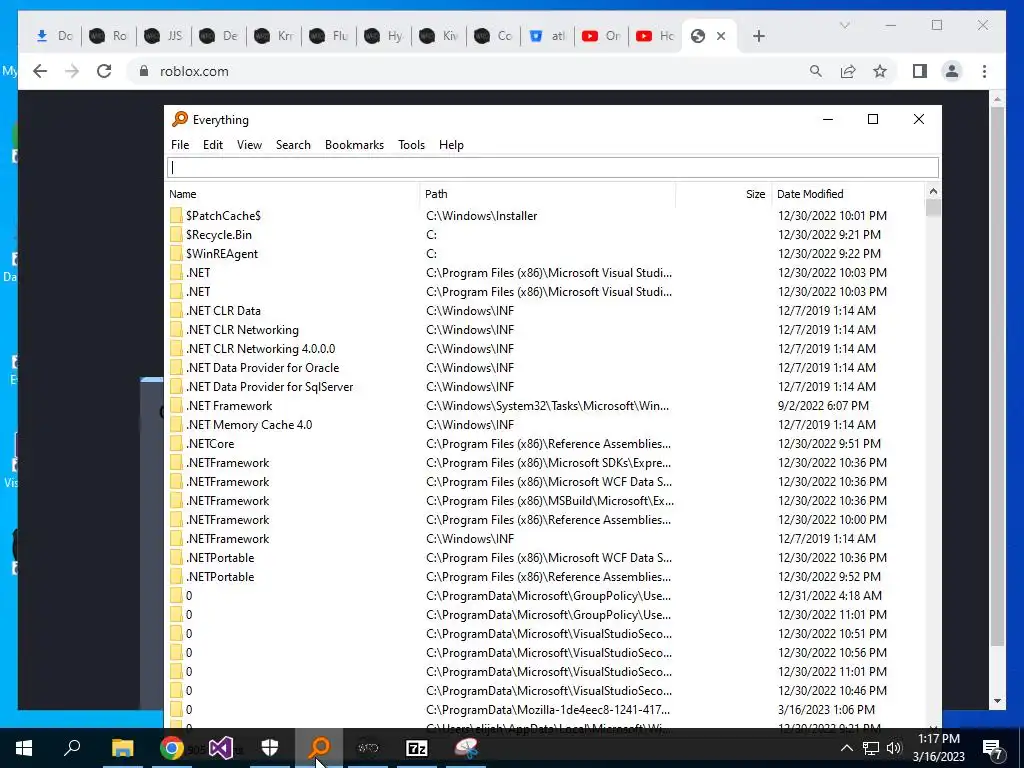Switch to the 'atl' Bitbucket tab

tap(548, 36)
